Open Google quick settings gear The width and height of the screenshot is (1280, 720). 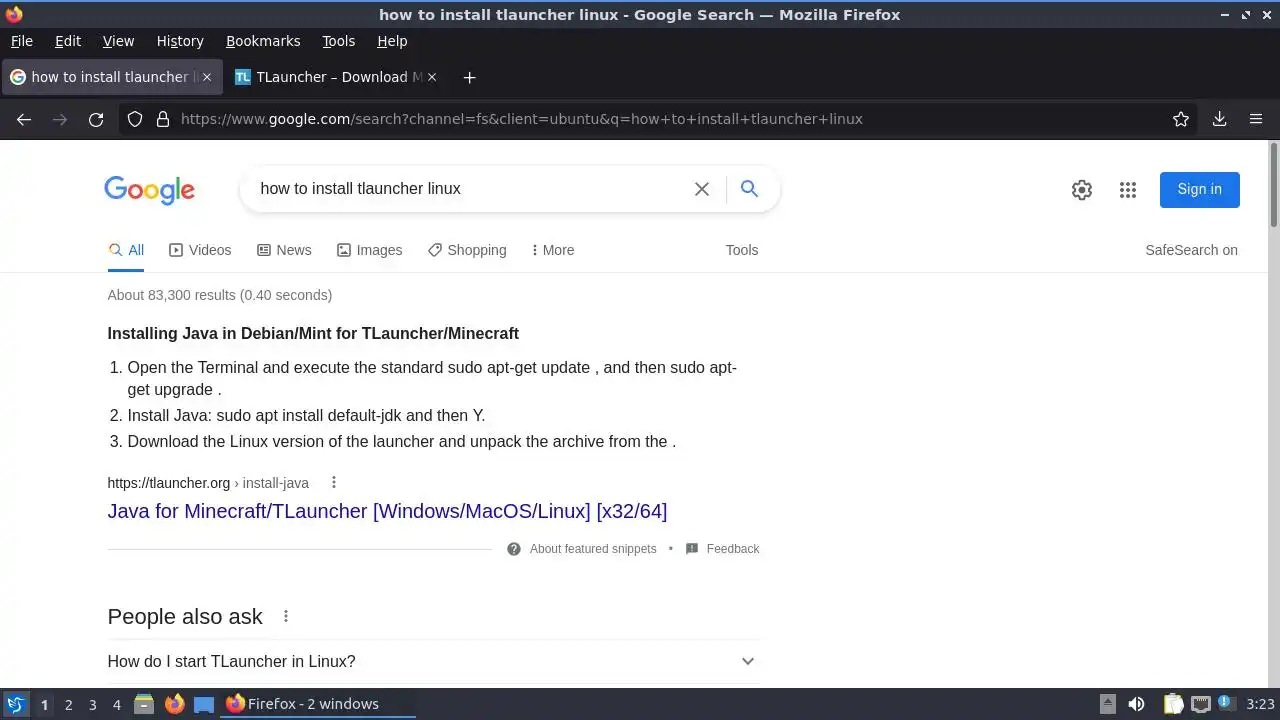click(1082, 190)
